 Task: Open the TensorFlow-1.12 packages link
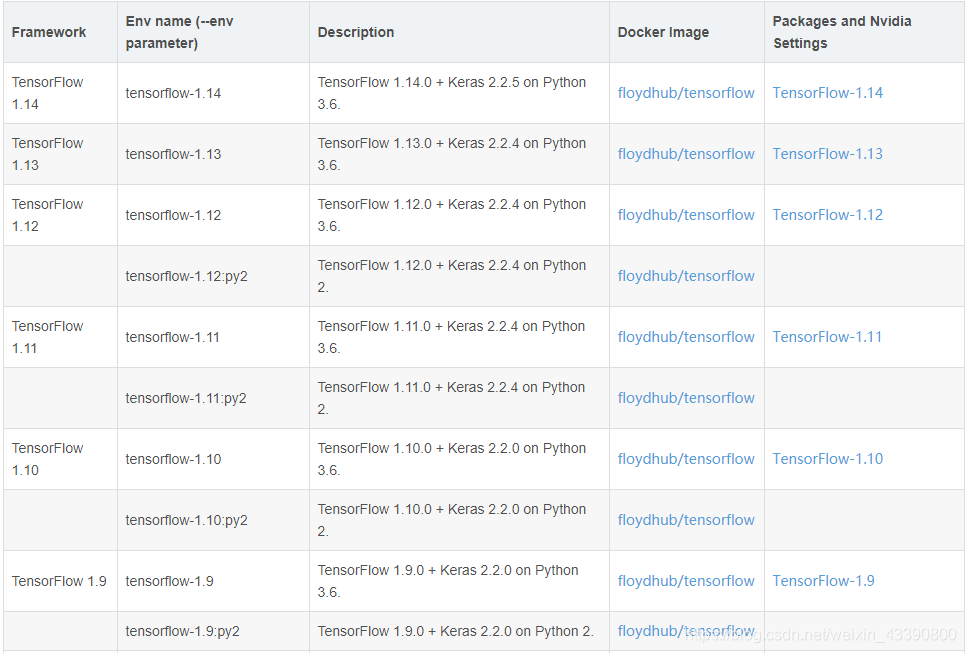tap(827, 215)
